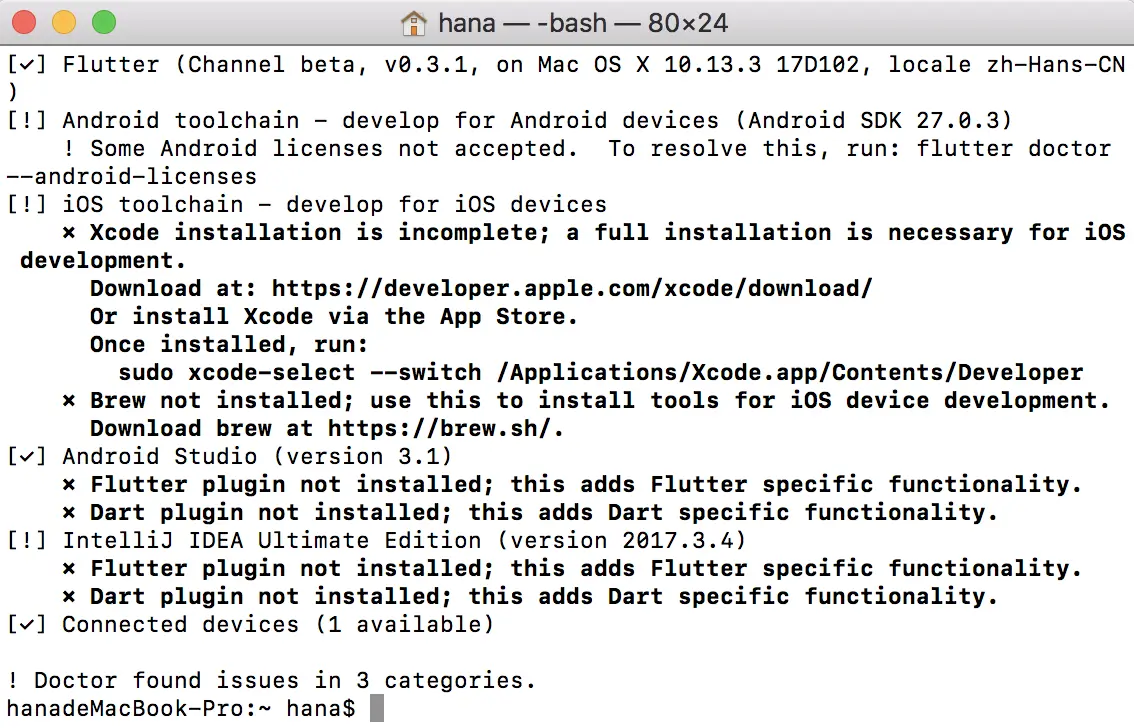Click the warning box beside IntelliJ IDEA
Viewport: 1134px width, 728px height.
tap(27, 541)
